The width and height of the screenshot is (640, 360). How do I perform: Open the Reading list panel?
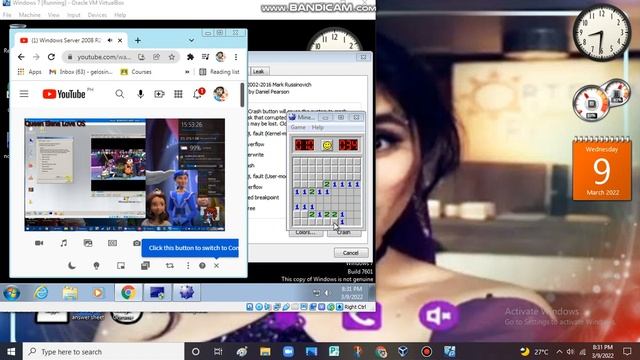[219, 72]
